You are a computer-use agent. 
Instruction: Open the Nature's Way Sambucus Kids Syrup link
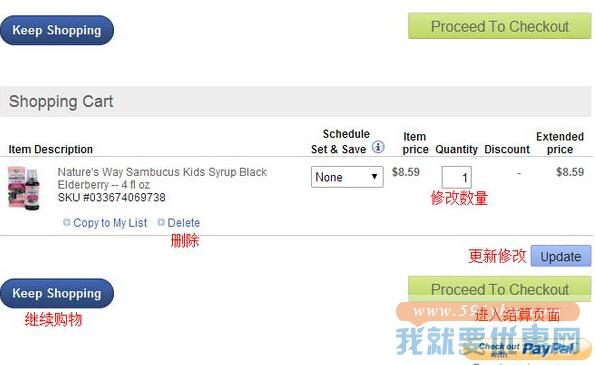pos(162,178)
